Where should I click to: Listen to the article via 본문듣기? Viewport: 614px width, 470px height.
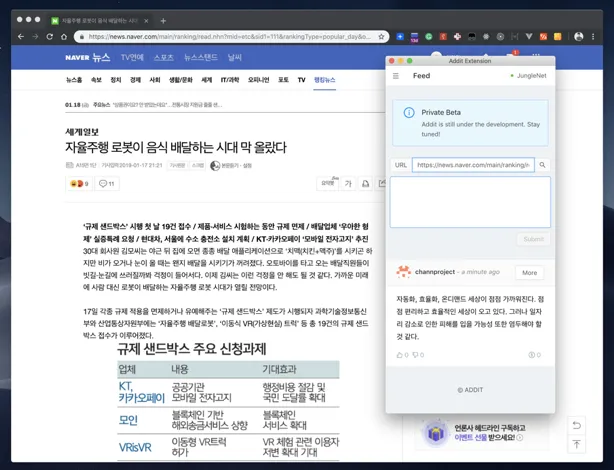pyautogui.click(x=231, y=166)
